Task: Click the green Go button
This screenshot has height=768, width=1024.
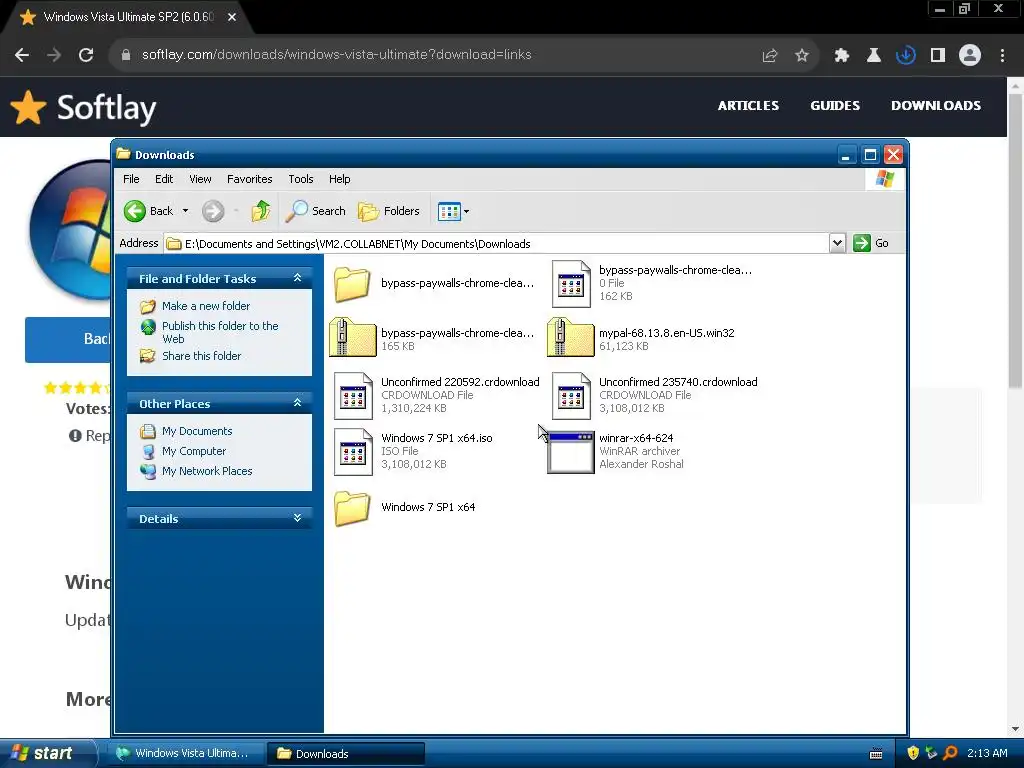Action: click(871, 244)
